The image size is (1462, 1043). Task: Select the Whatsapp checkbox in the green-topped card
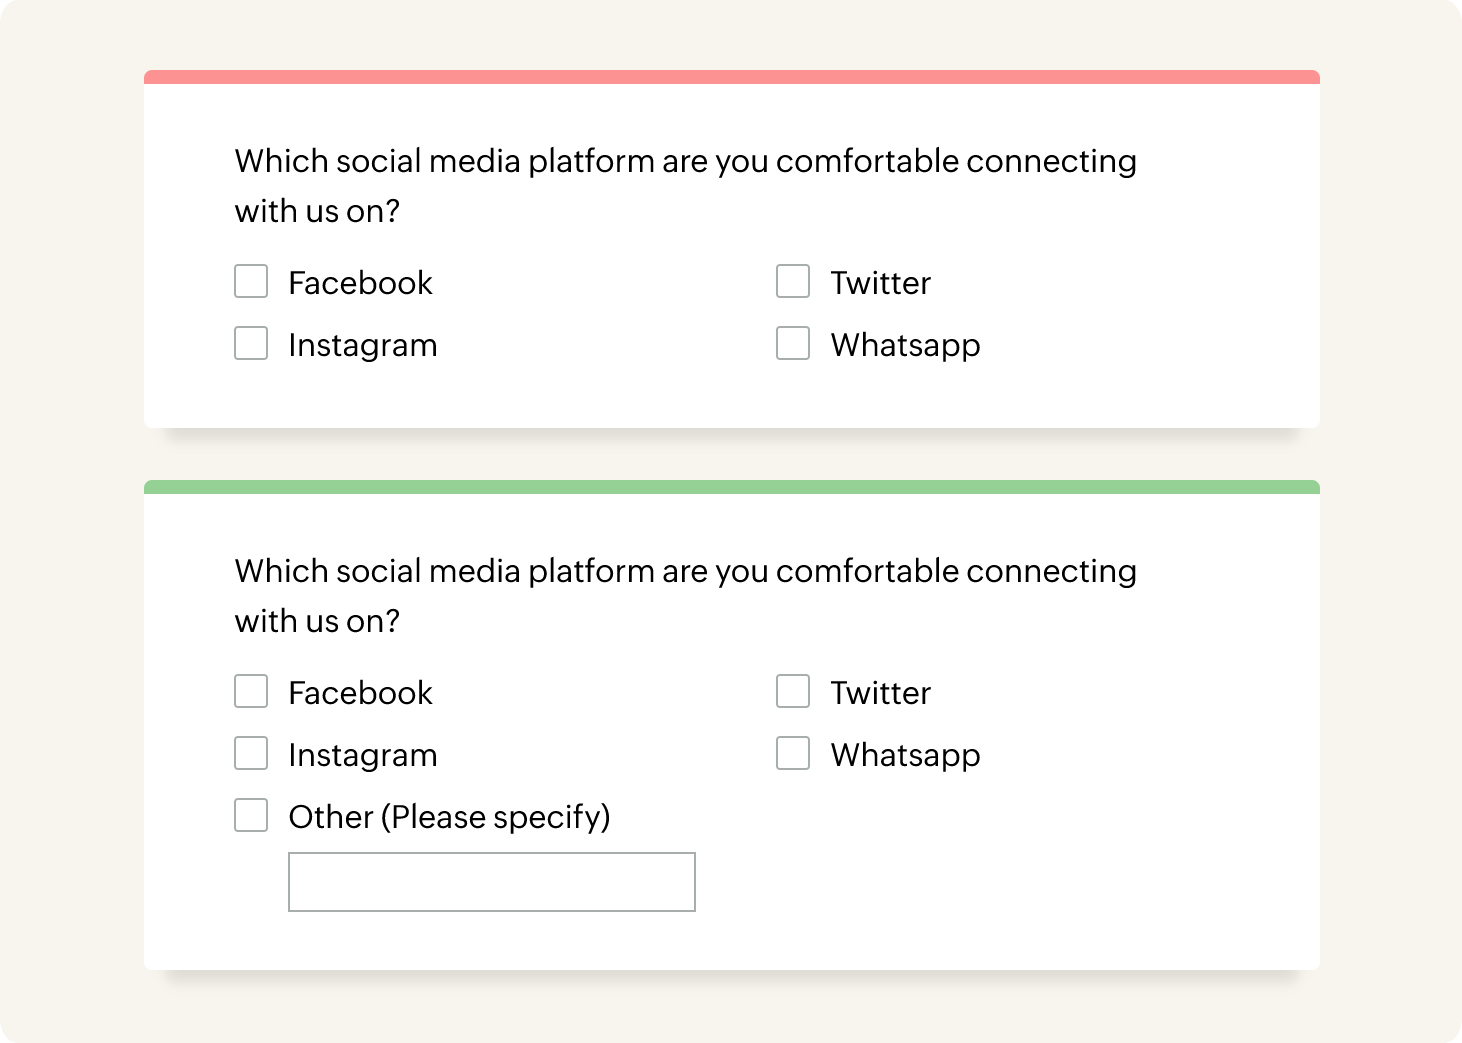pos(793,754)
